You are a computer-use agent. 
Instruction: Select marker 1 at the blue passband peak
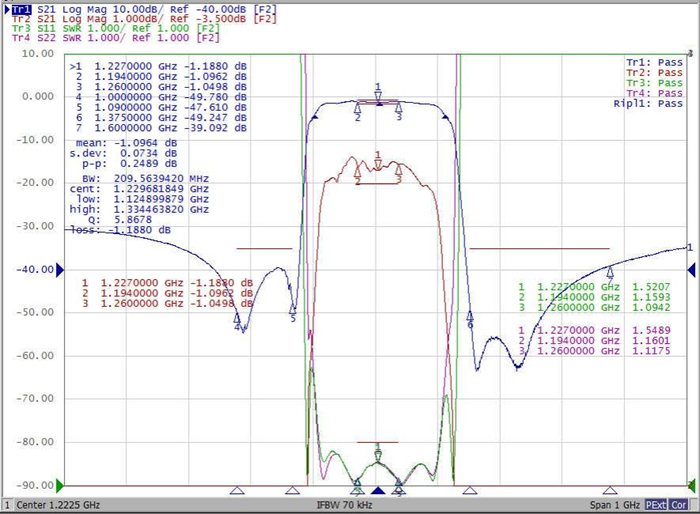(378, 96)
